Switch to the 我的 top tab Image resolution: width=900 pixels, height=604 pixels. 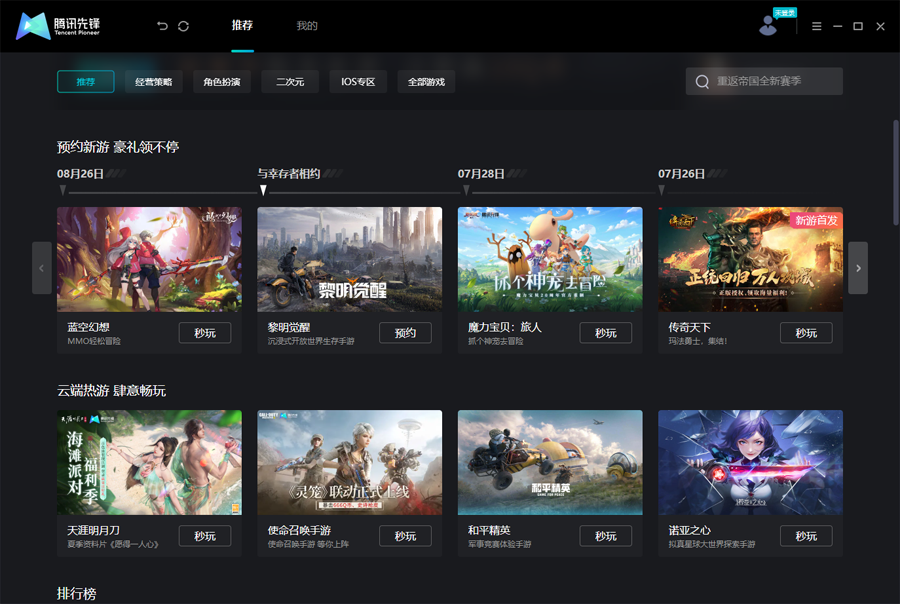click(x=307, y=25)
